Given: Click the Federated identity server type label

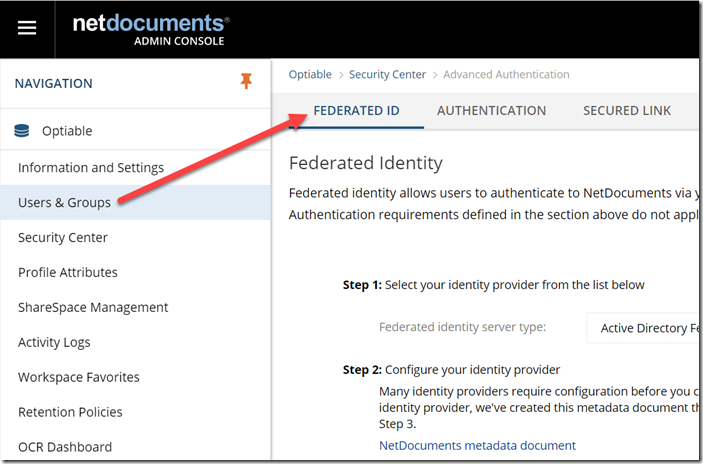Looking at the screenshot, I should point(462,327).
